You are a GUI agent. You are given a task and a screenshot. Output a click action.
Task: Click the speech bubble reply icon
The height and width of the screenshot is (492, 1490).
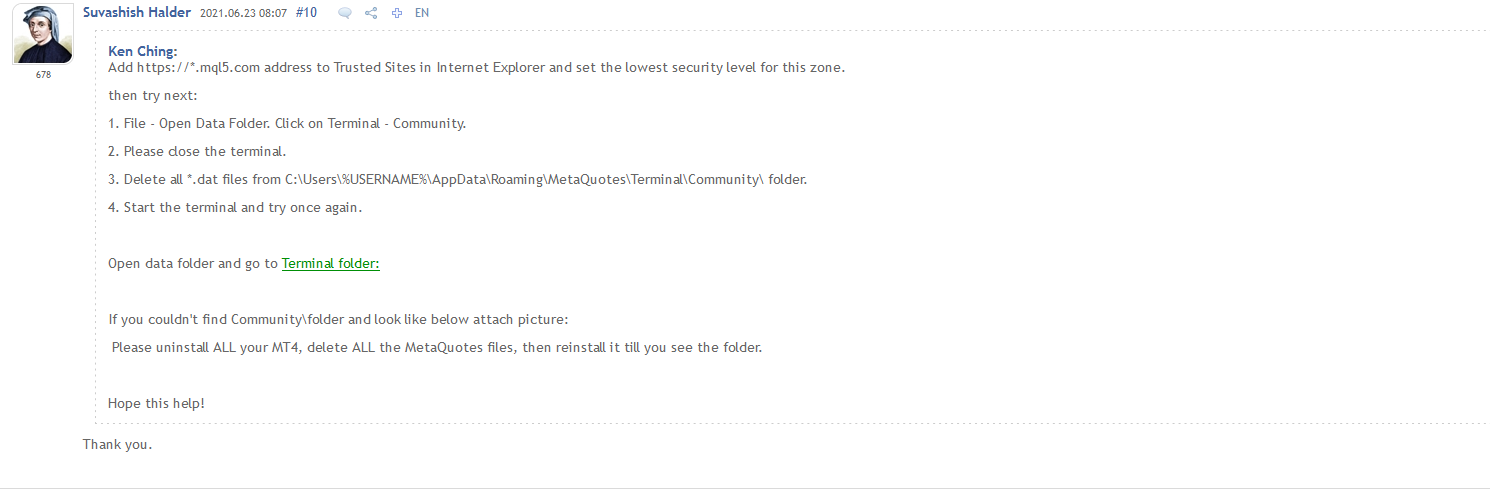(345, 13)
